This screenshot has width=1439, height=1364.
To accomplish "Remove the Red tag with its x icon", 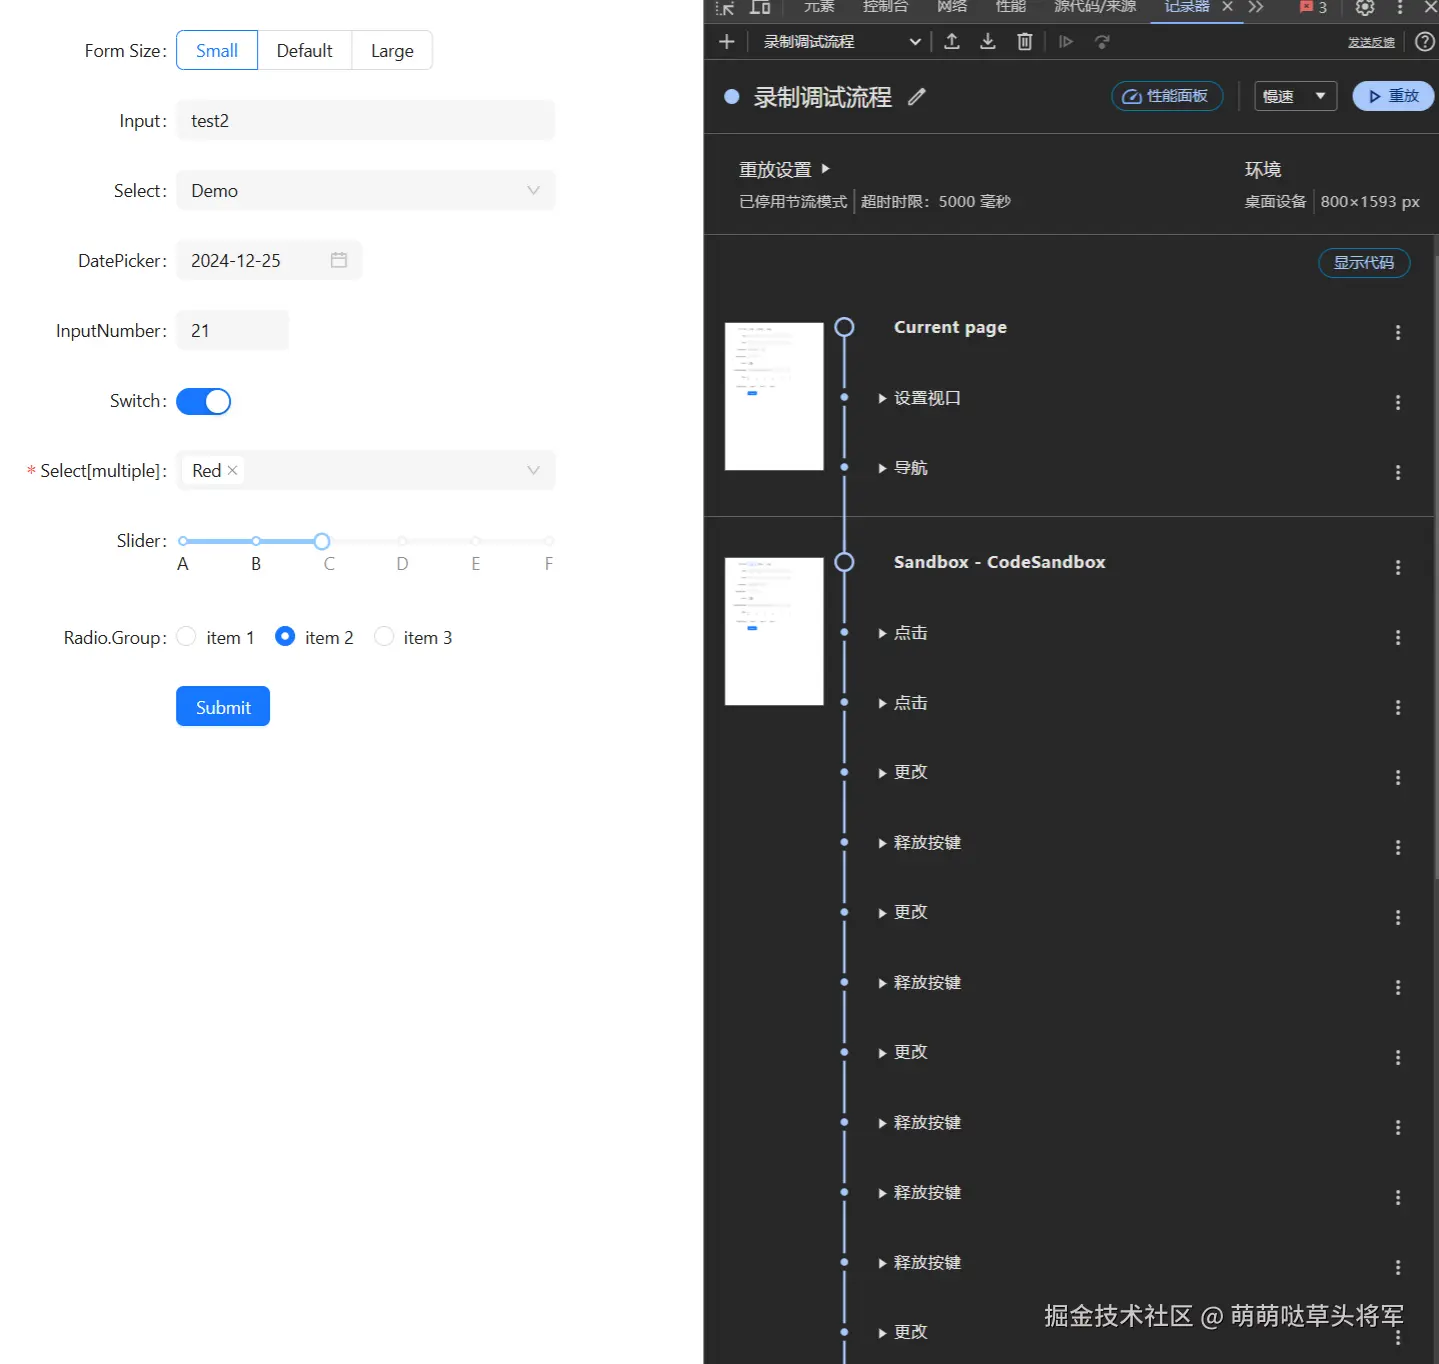I will pyautogui.click(x=232, y=470).
